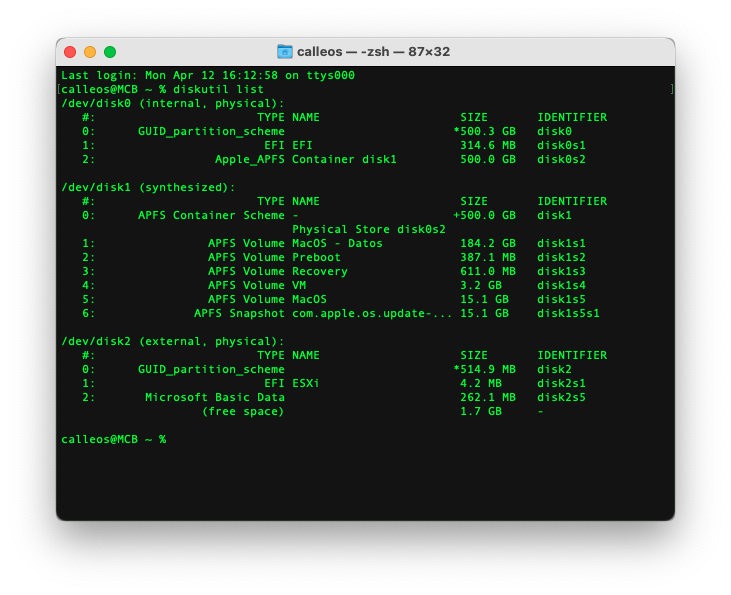Click the '611.0 MB' size value
This screenshot has height=595, width=731.
(x=488, y=271)
